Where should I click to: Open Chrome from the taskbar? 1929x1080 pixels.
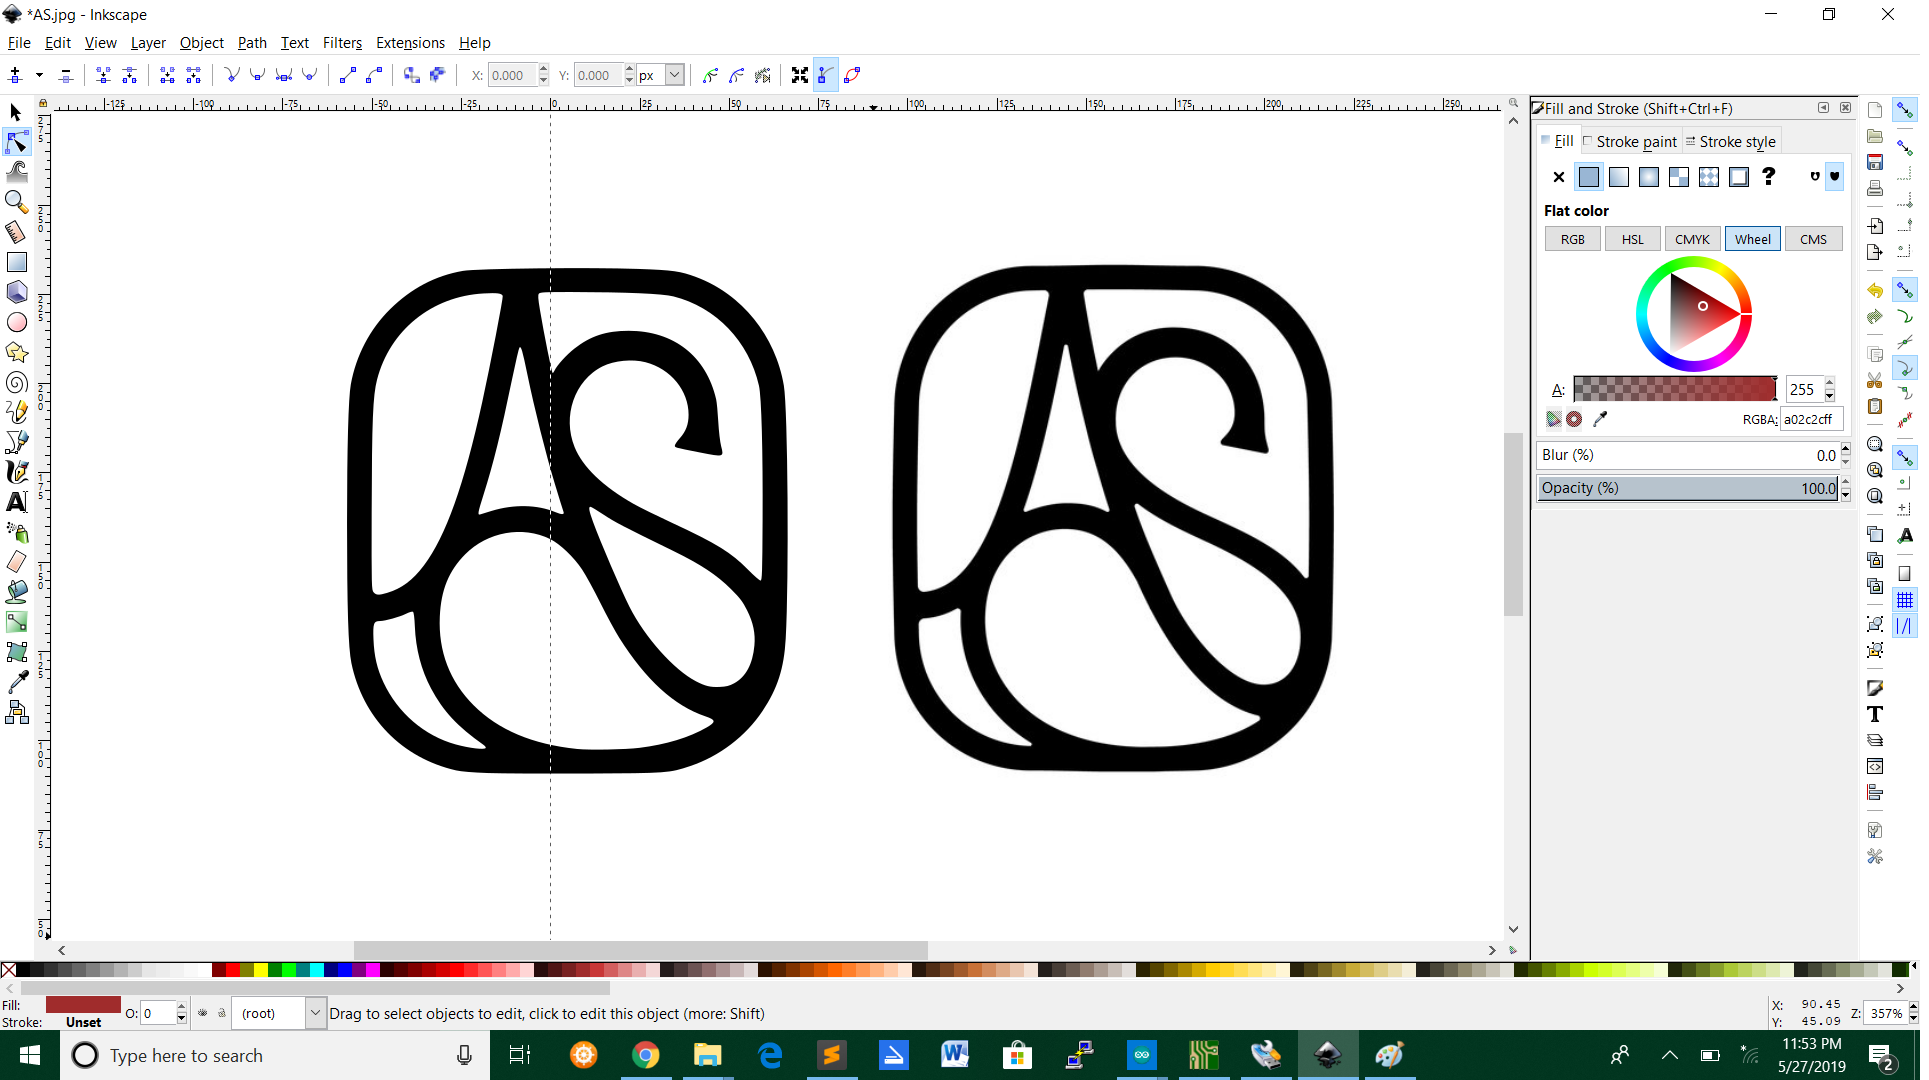[646, 1055]
